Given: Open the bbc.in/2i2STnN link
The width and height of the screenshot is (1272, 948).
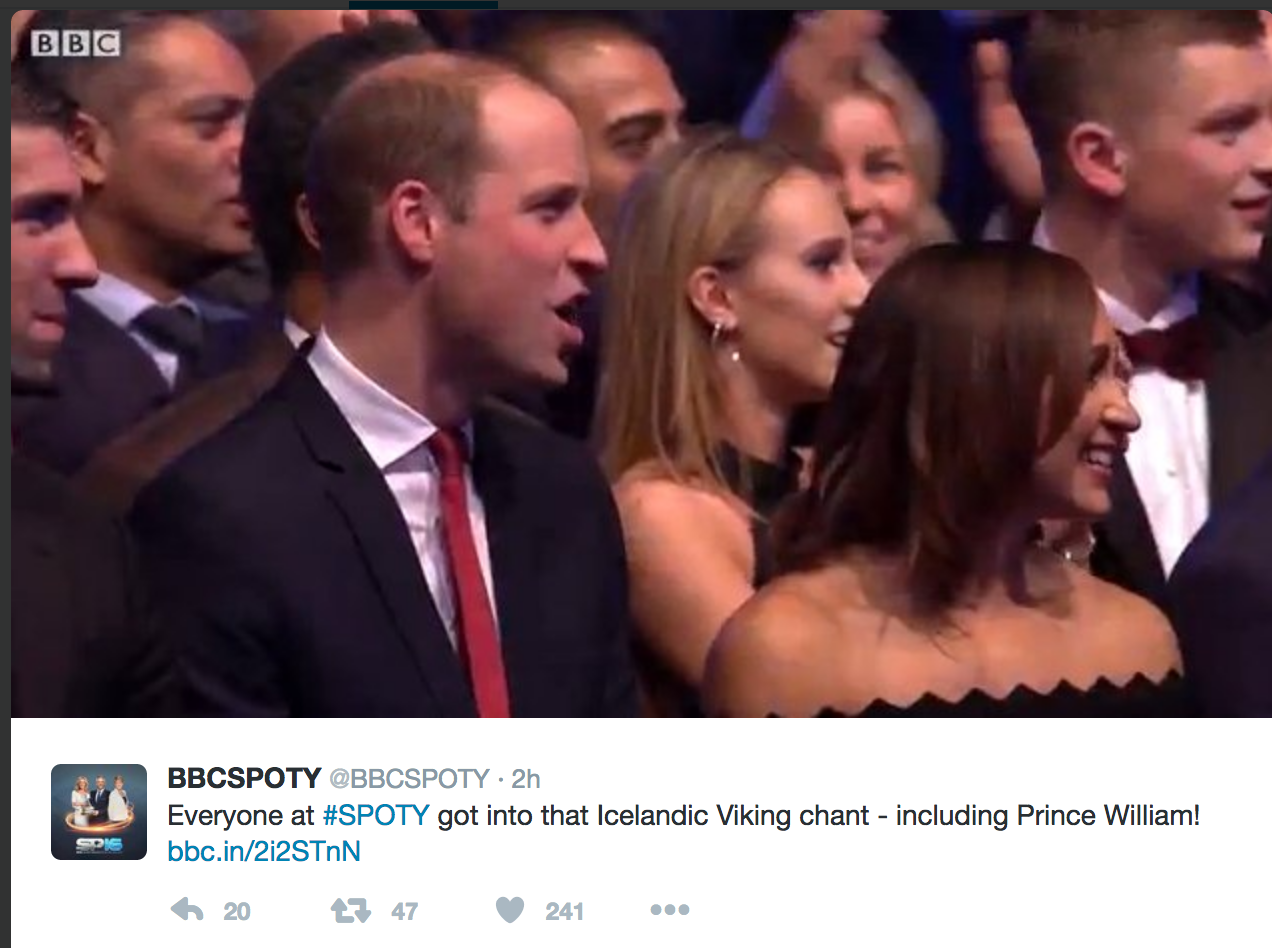Looking at the screenshot, I should point(264,852).
